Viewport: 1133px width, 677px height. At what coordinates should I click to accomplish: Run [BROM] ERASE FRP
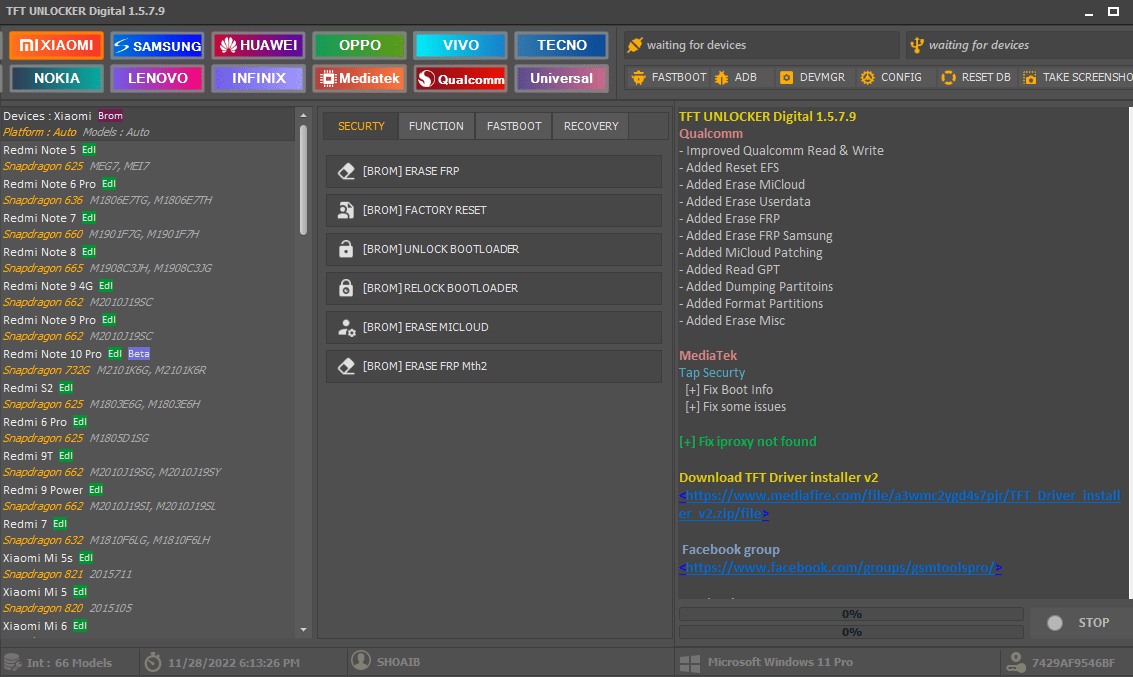[494, 171]
